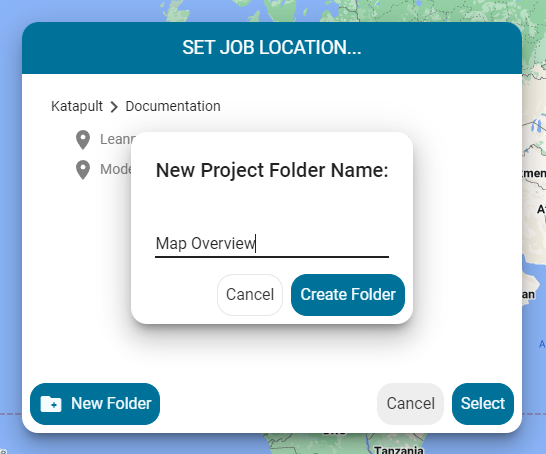Open the Documentation breadcrumb folder

point(173,106)
